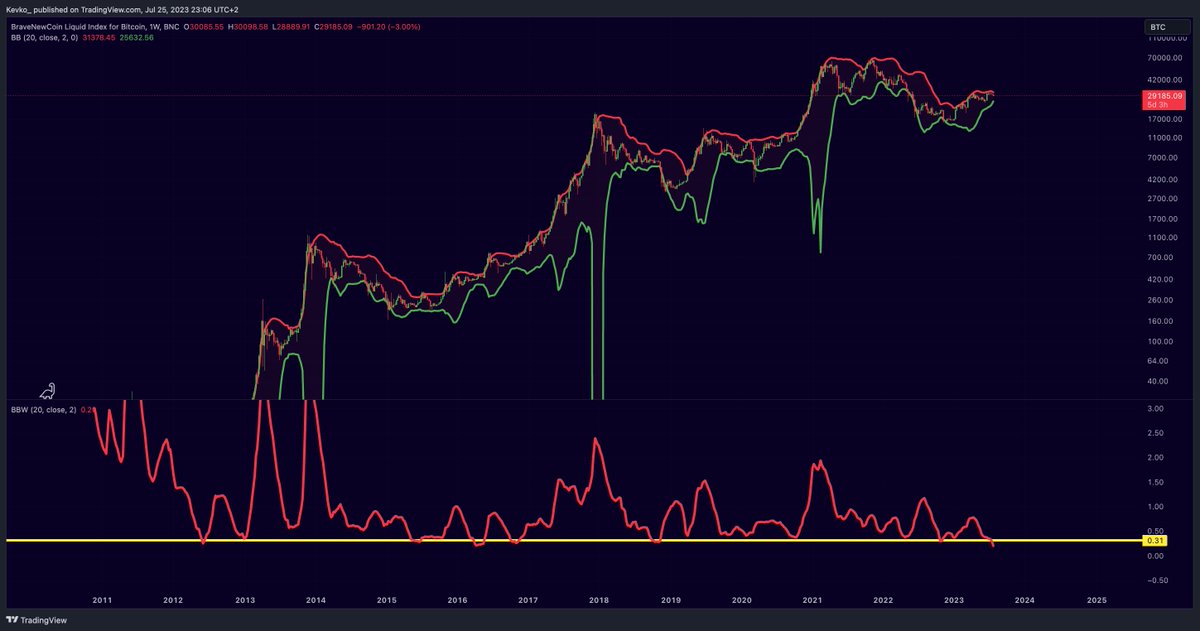
Task: Click the 1100.00 price axis label
Action: click(1163, 238)
